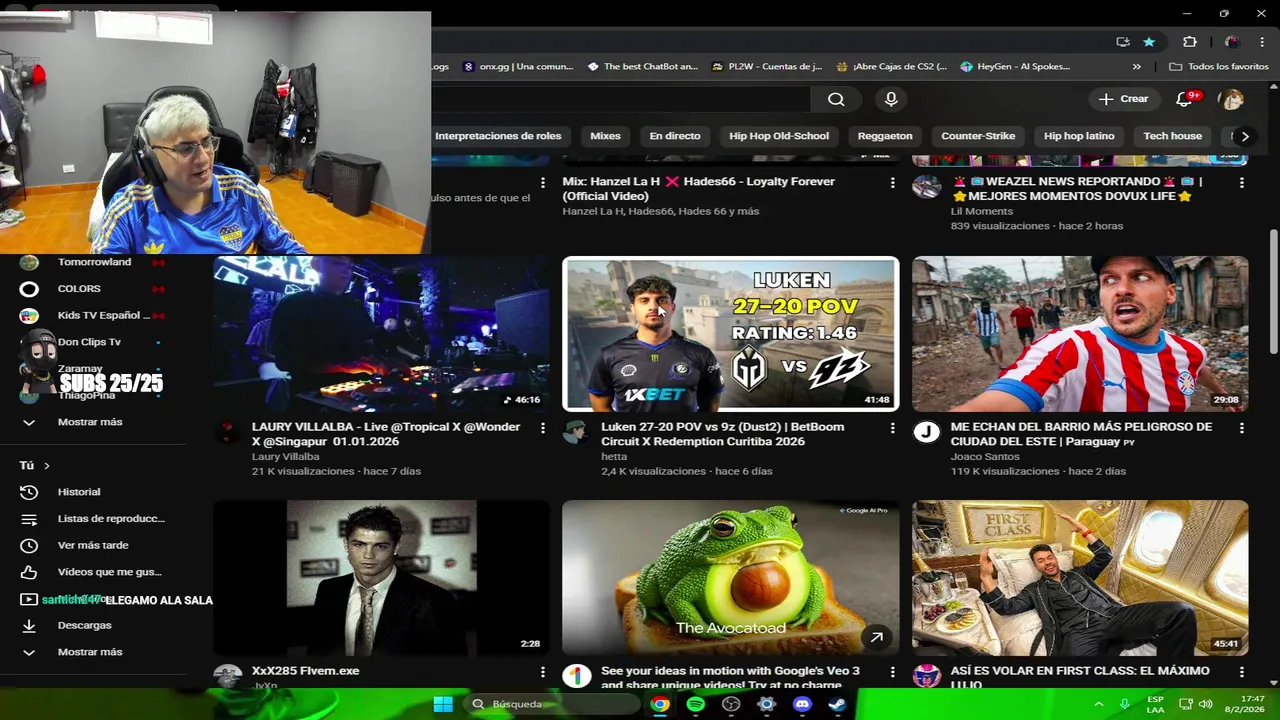Open options for XxX285 Fivem.exe video
The height and width of the screenshot is (720, 1280).
543,672
